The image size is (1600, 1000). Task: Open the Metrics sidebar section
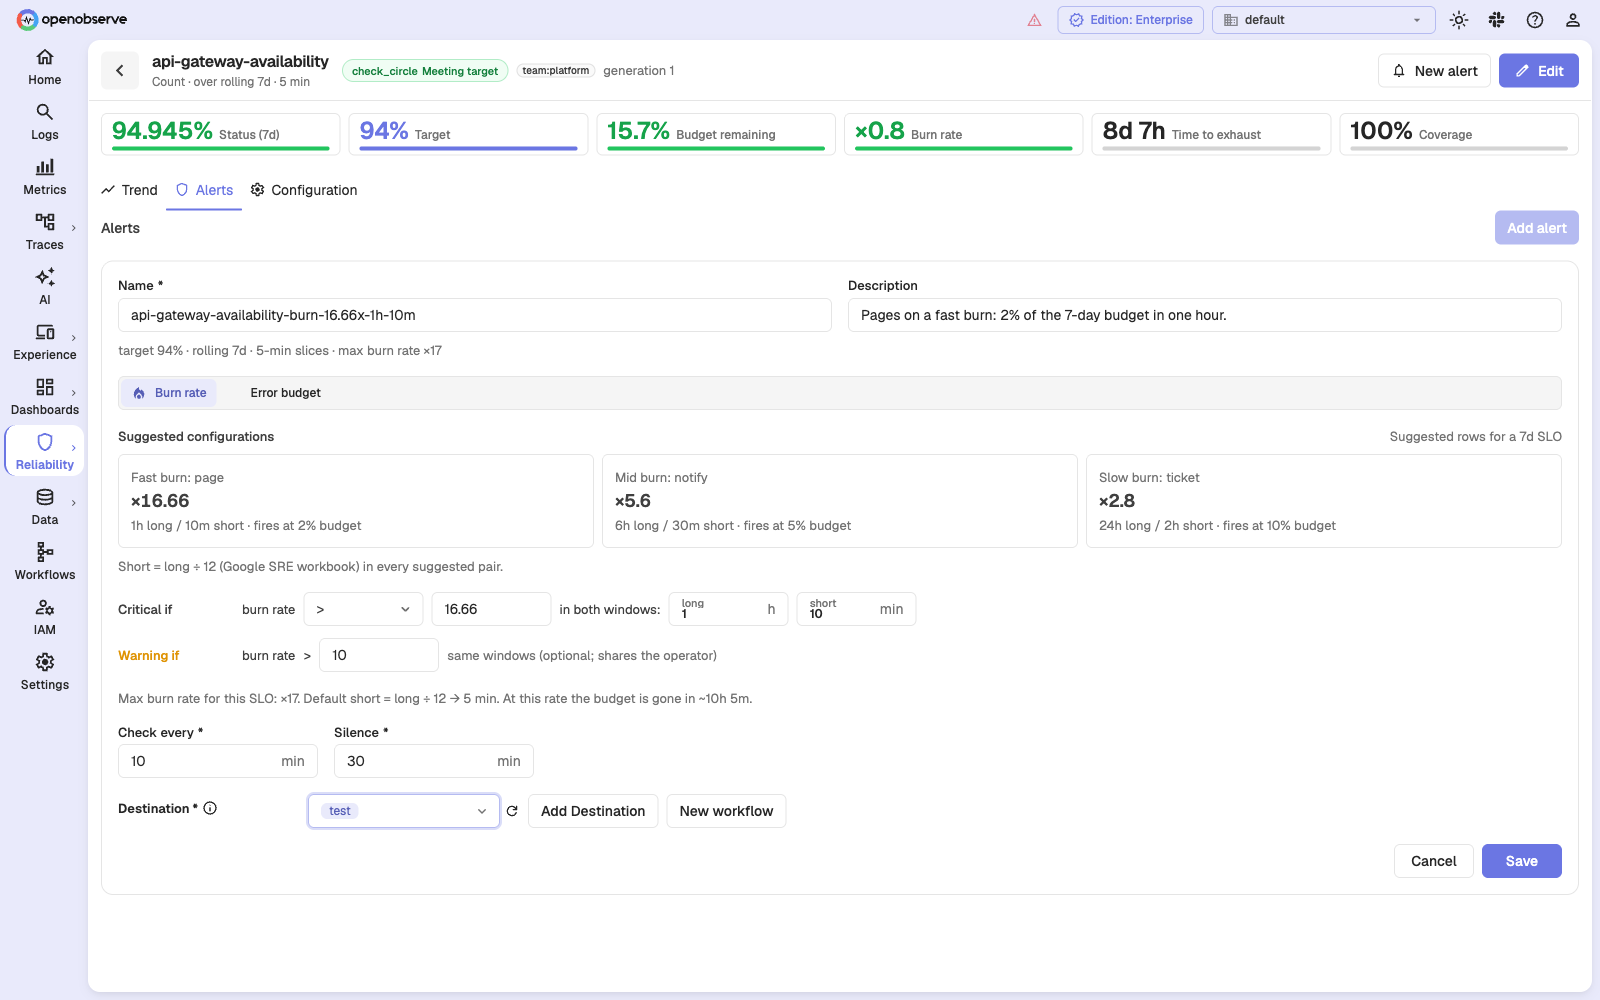(44, 177)
